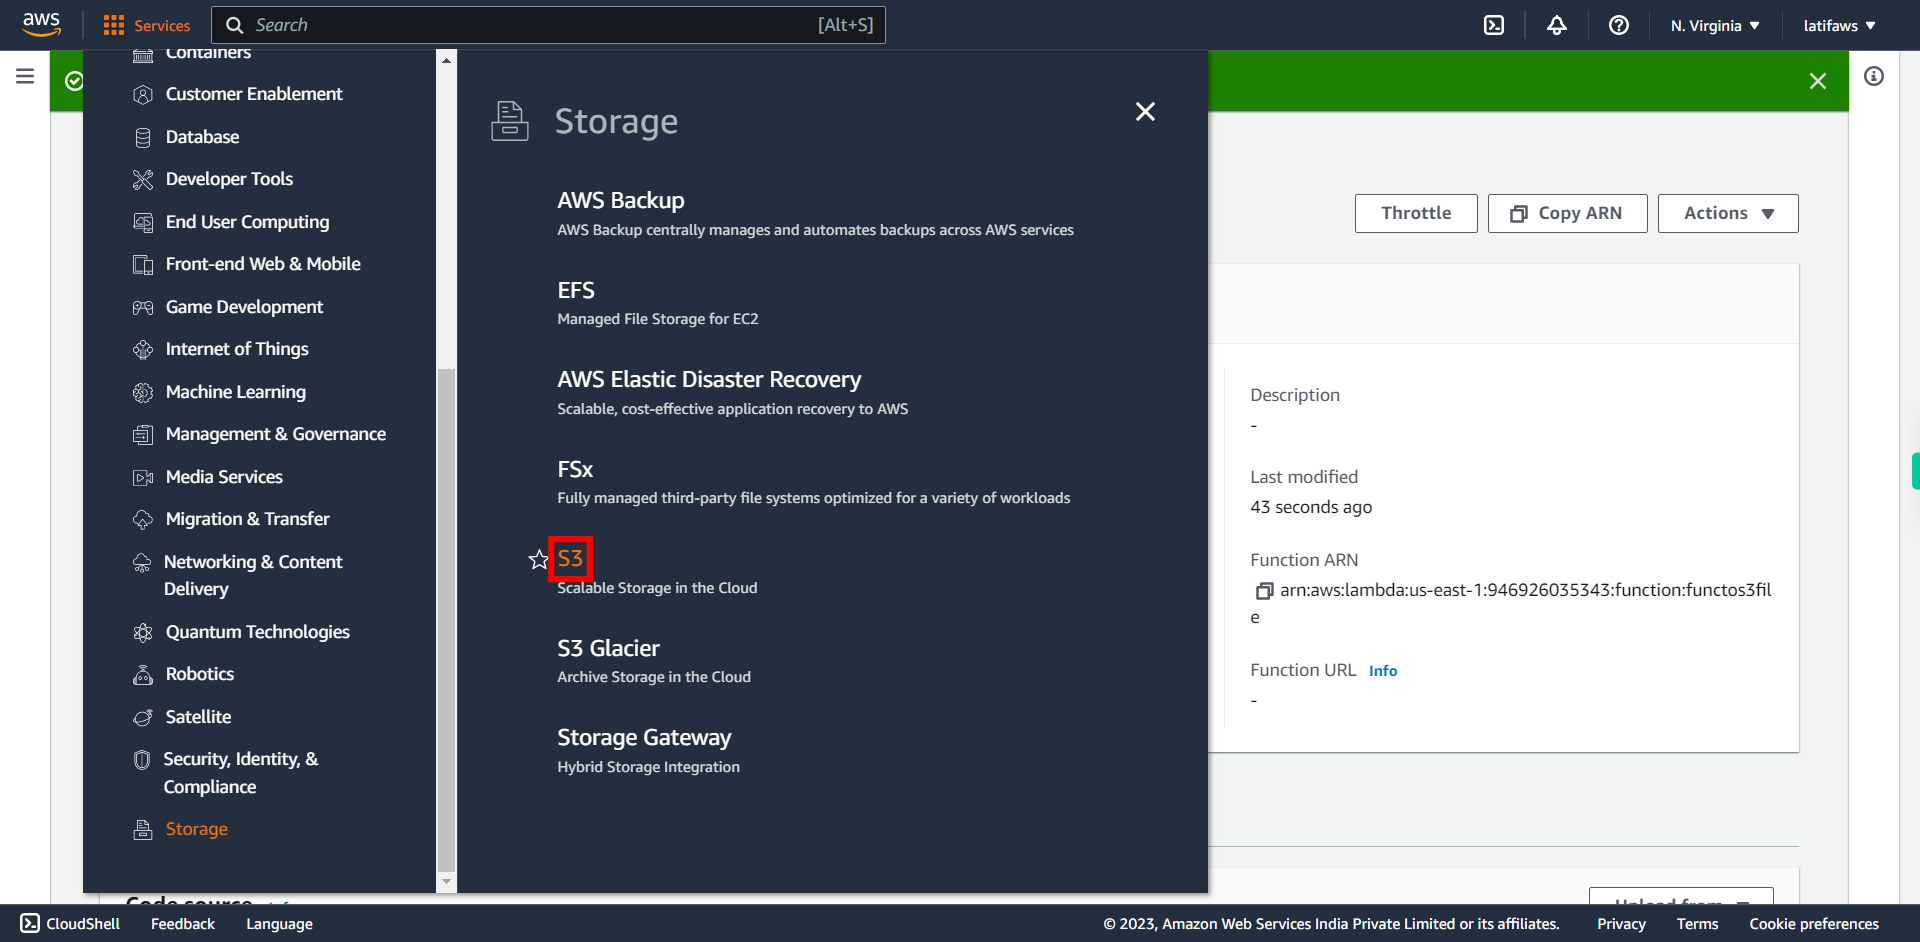Screen dimensions: 1920x942
Task: Open Function URL Info link
Action: pos(1383,671)
